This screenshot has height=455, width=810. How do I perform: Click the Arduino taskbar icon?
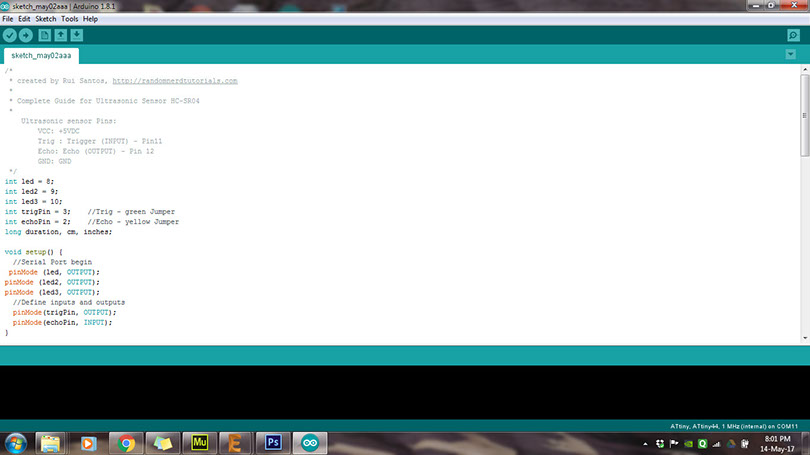(x=310, y=444)
